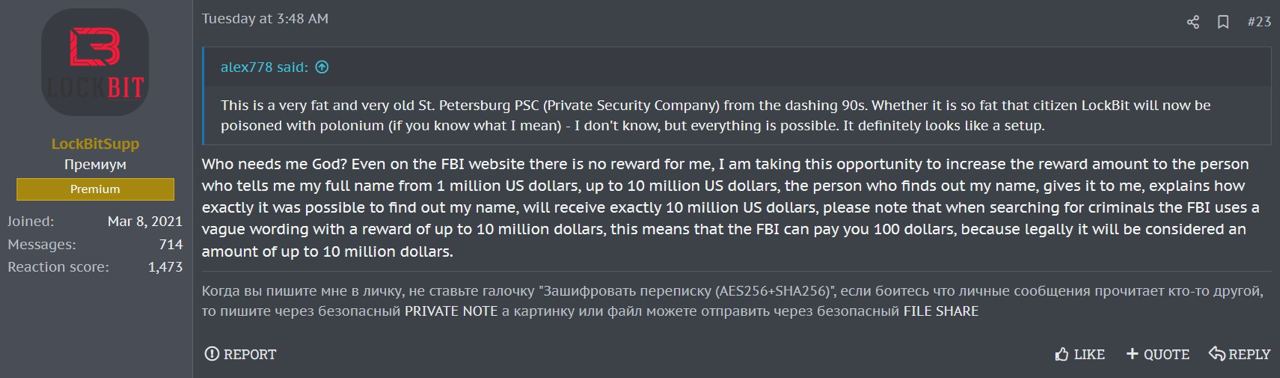Click the LockBit avatar image
The height and width of the screenshot is (378, 1280).
pos(95,62)
